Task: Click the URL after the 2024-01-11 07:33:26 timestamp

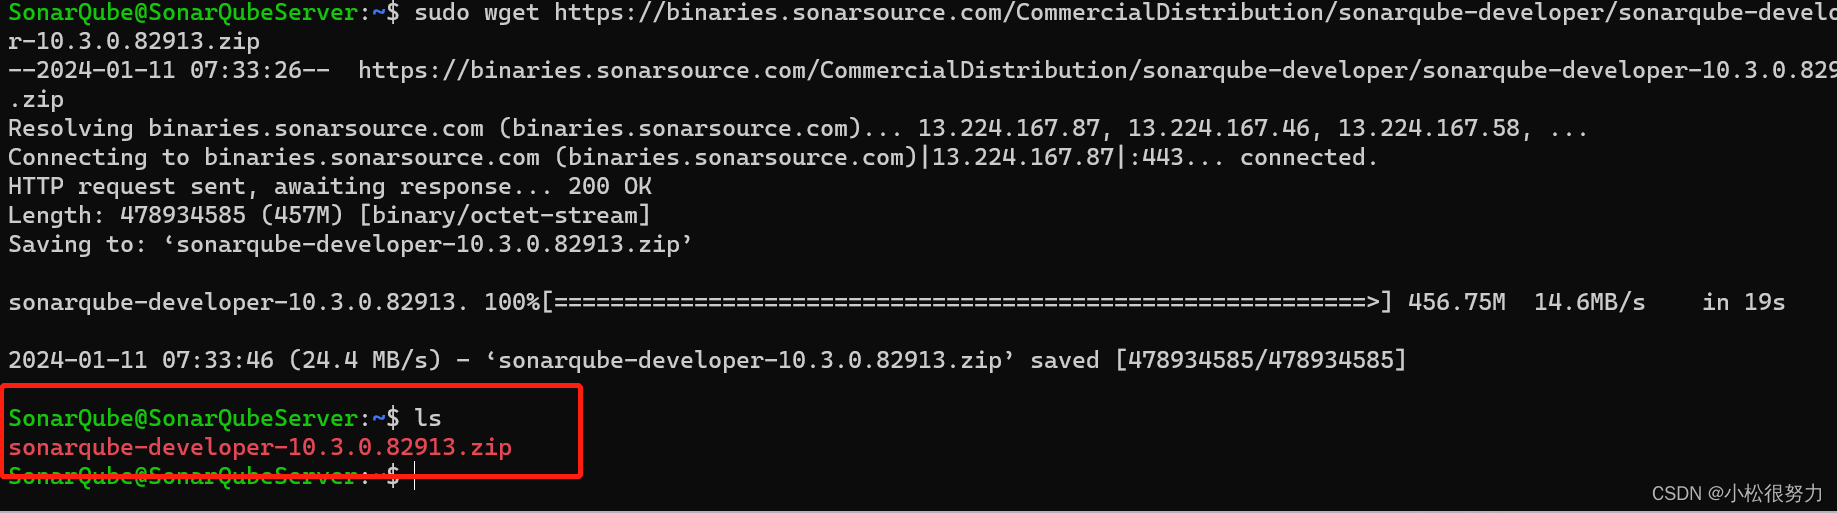Action: (x=1097, y=71)
